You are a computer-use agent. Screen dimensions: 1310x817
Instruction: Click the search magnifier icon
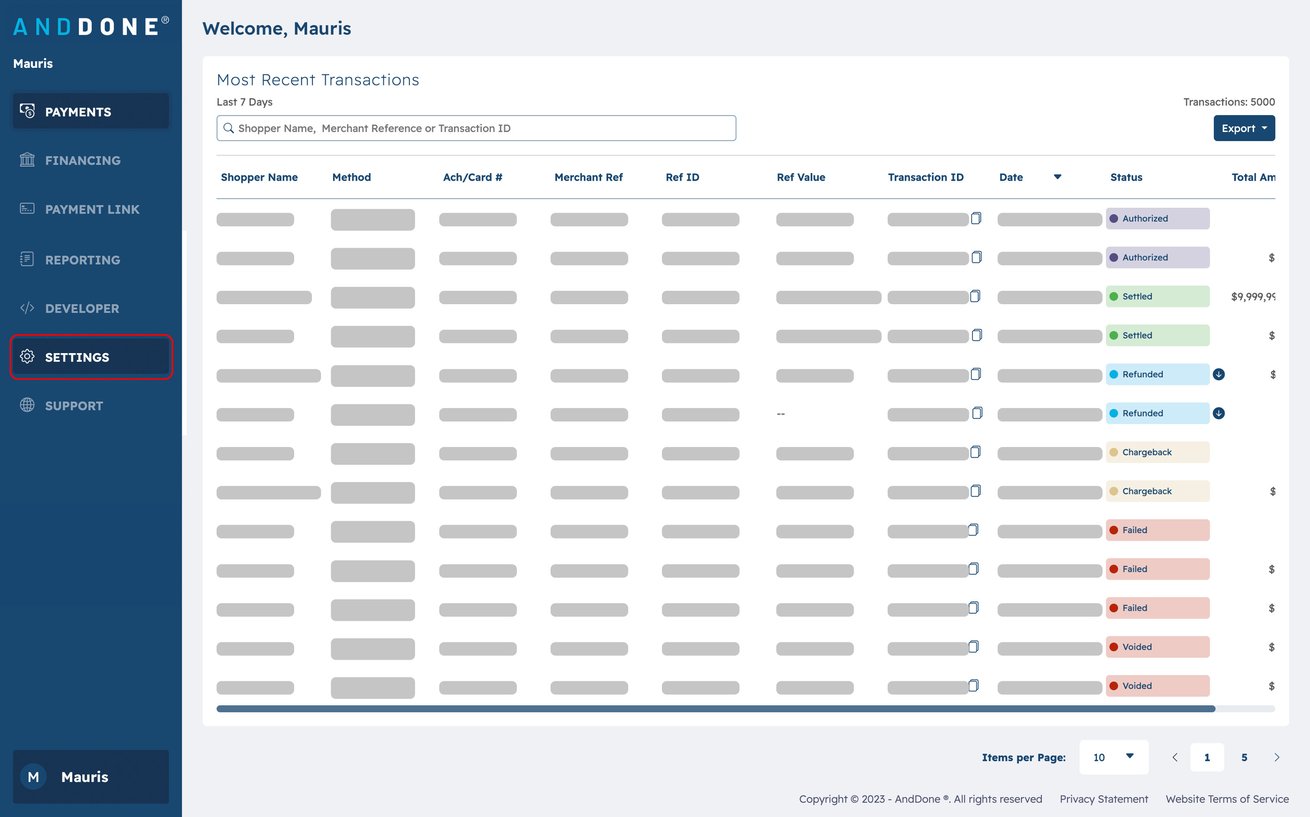229,128
